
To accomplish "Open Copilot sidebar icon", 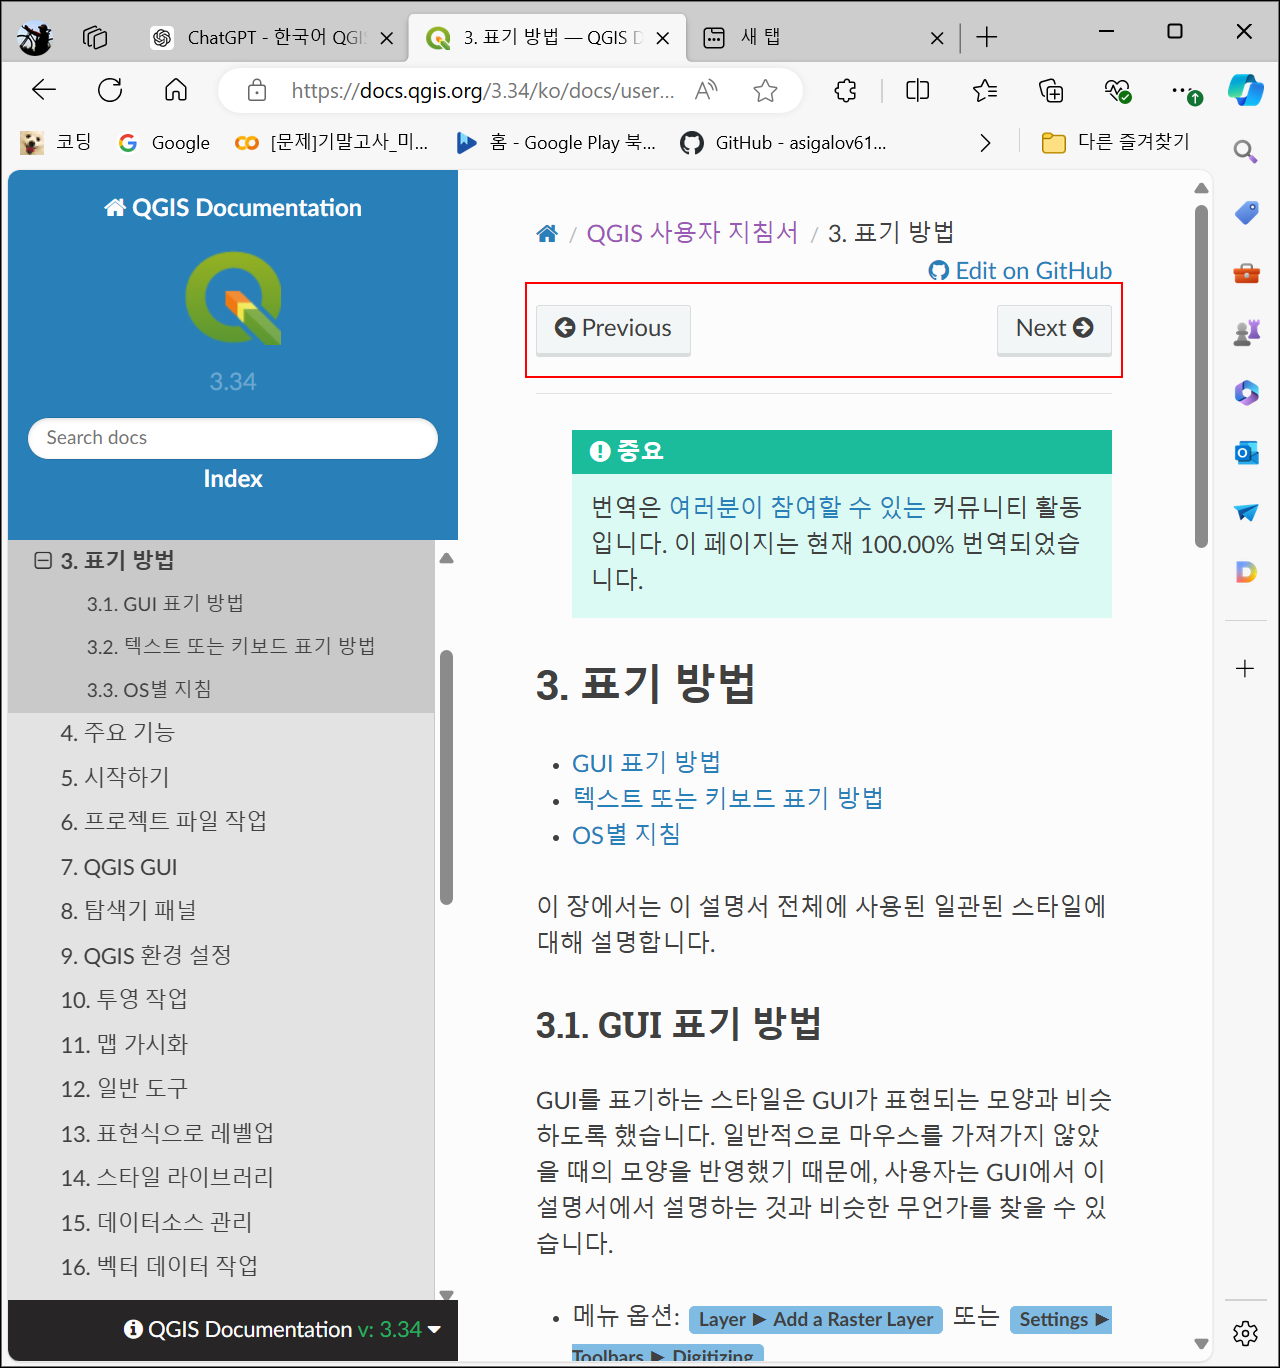I will click(1245, 91).
